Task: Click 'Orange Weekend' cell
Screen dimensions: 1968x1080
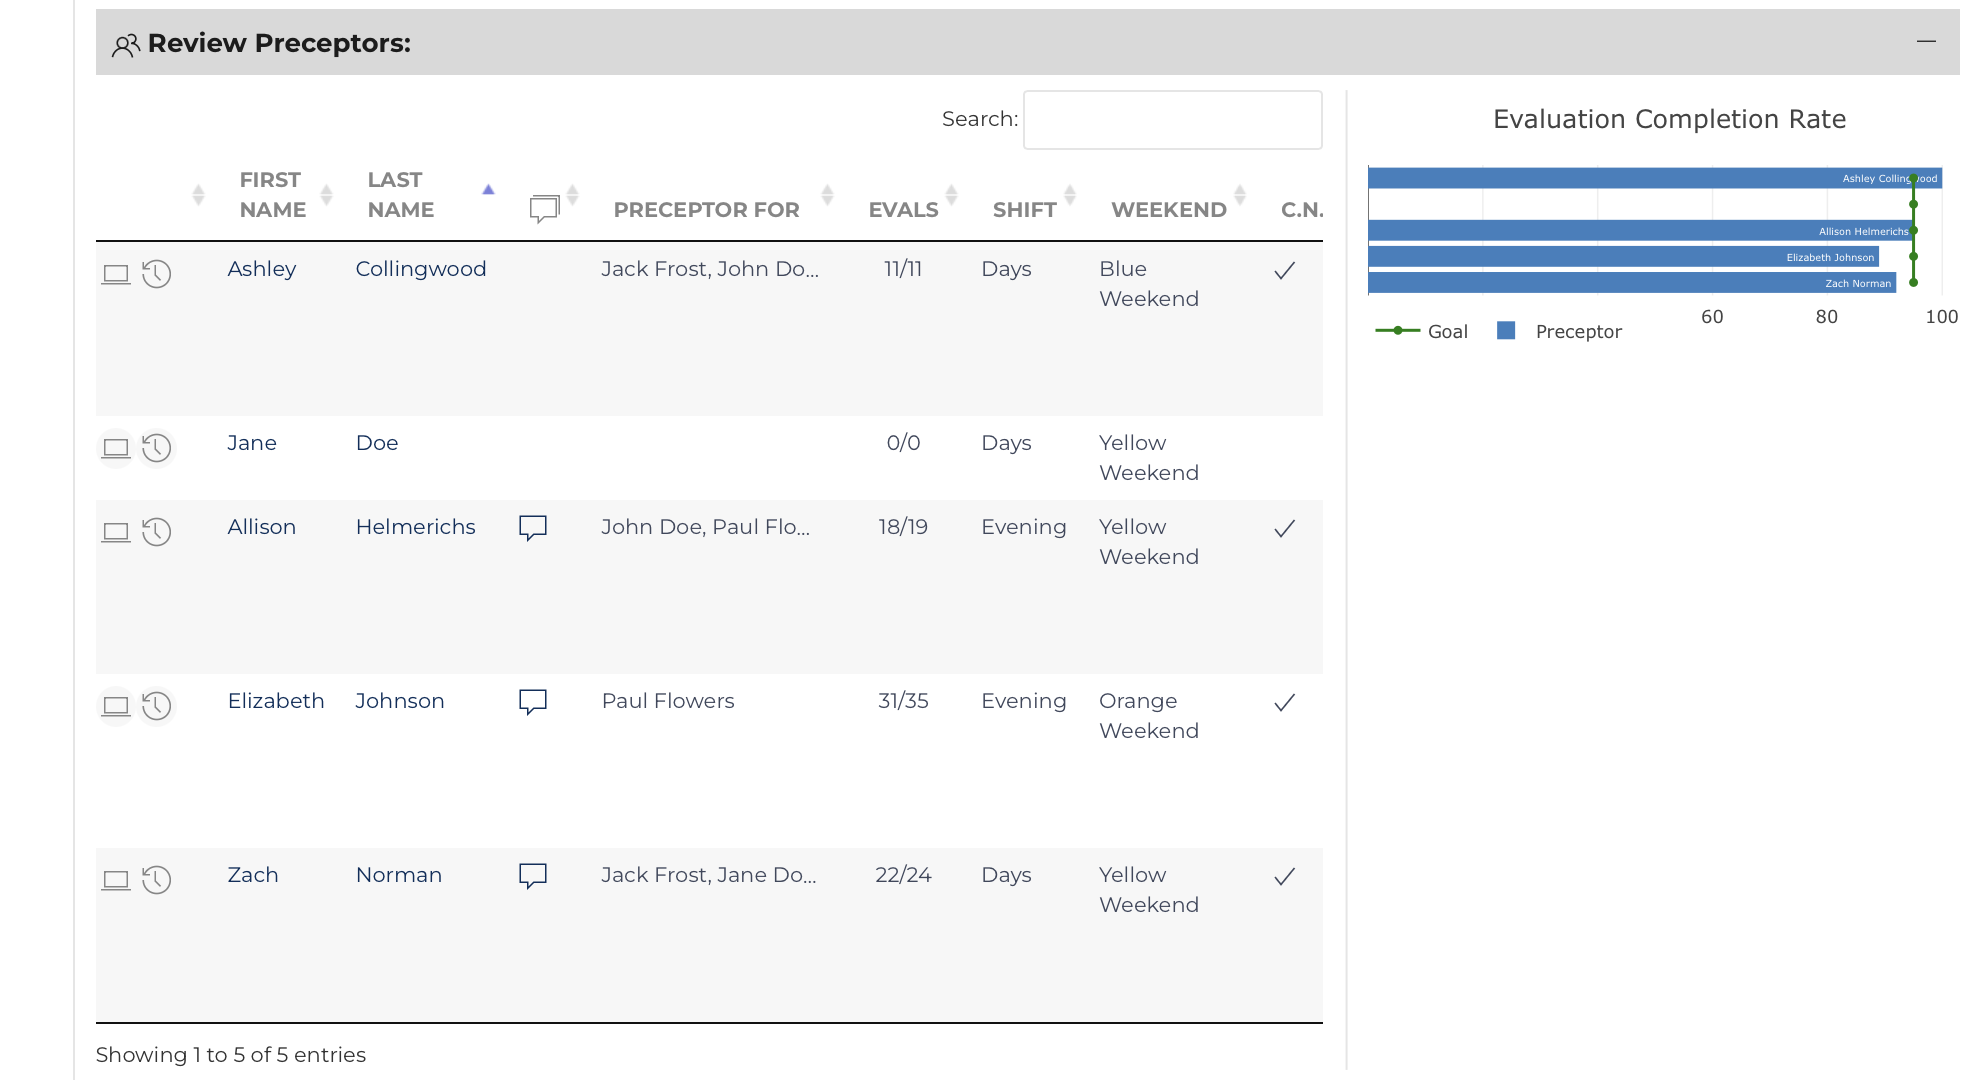Action: click(x=1149, y=716)
